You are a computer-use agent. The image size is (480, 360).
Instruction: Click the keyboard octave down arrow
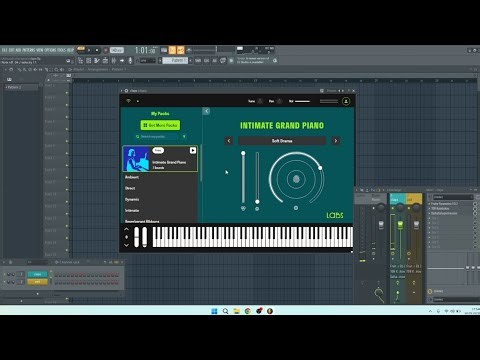tap(126, 245)
